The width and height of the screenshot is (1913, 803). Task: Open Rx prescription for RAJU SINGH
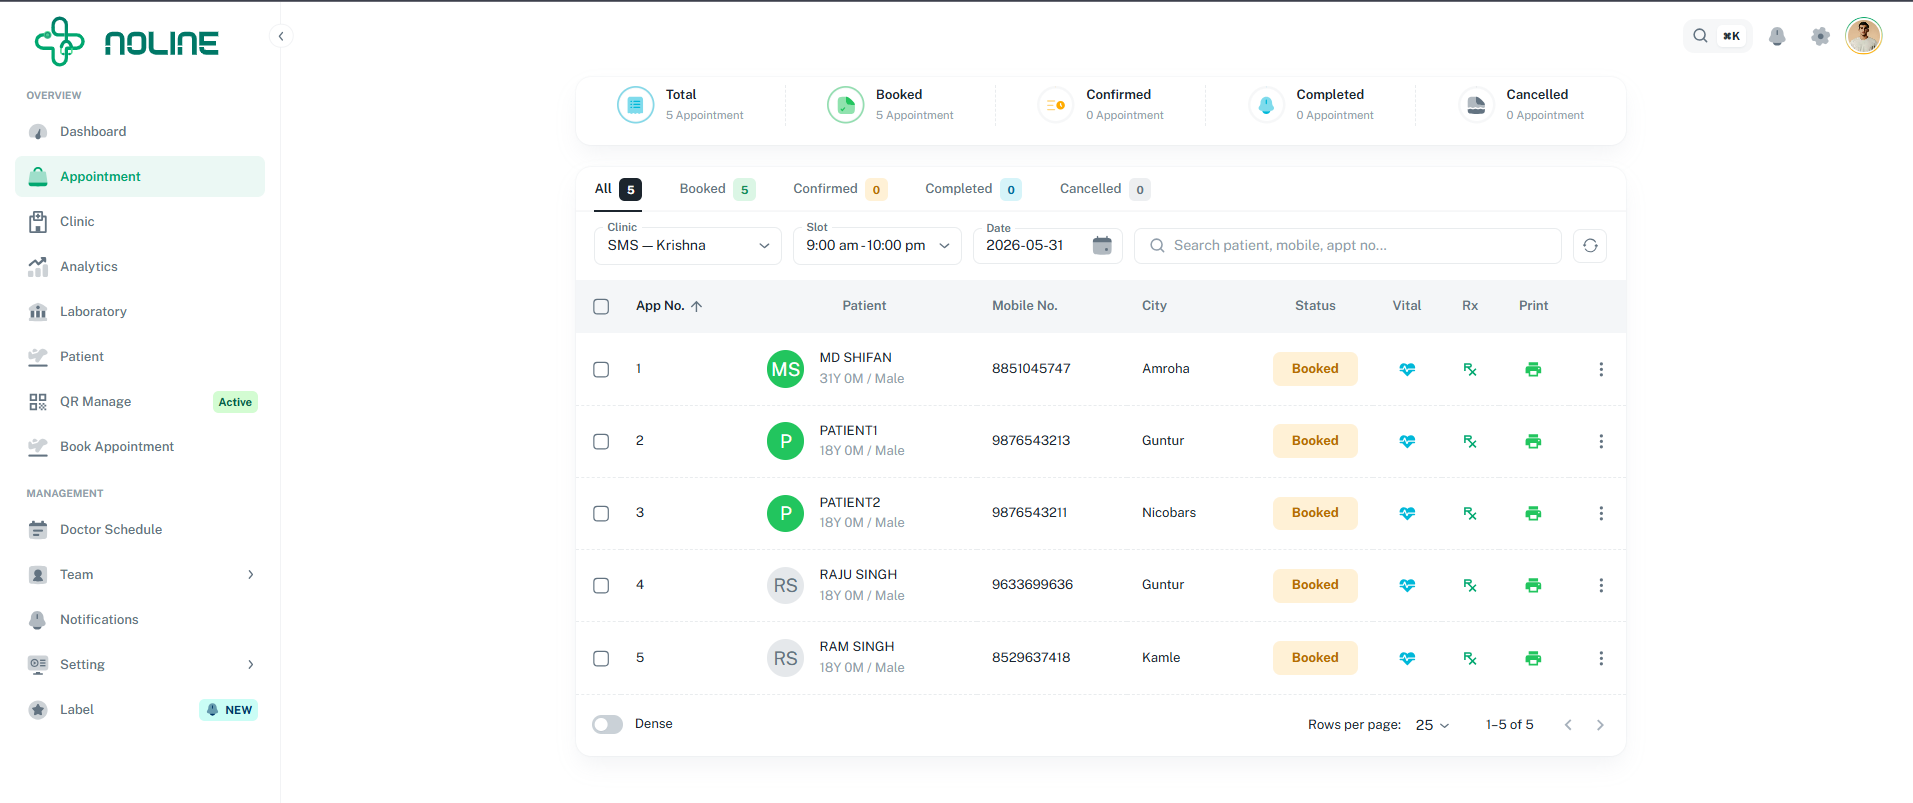[1470, 585]
